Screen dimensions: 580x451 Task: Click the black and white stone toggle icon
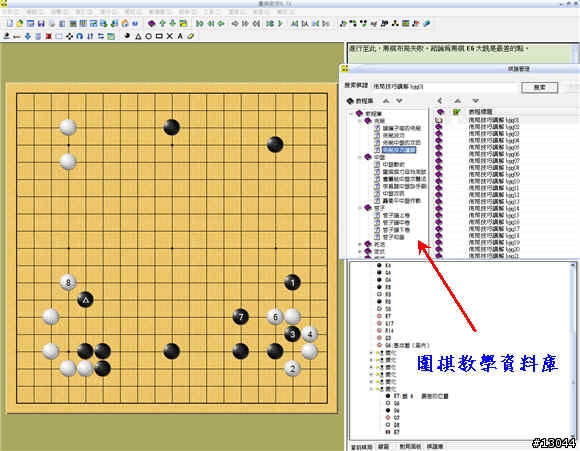tap(127, 36)
